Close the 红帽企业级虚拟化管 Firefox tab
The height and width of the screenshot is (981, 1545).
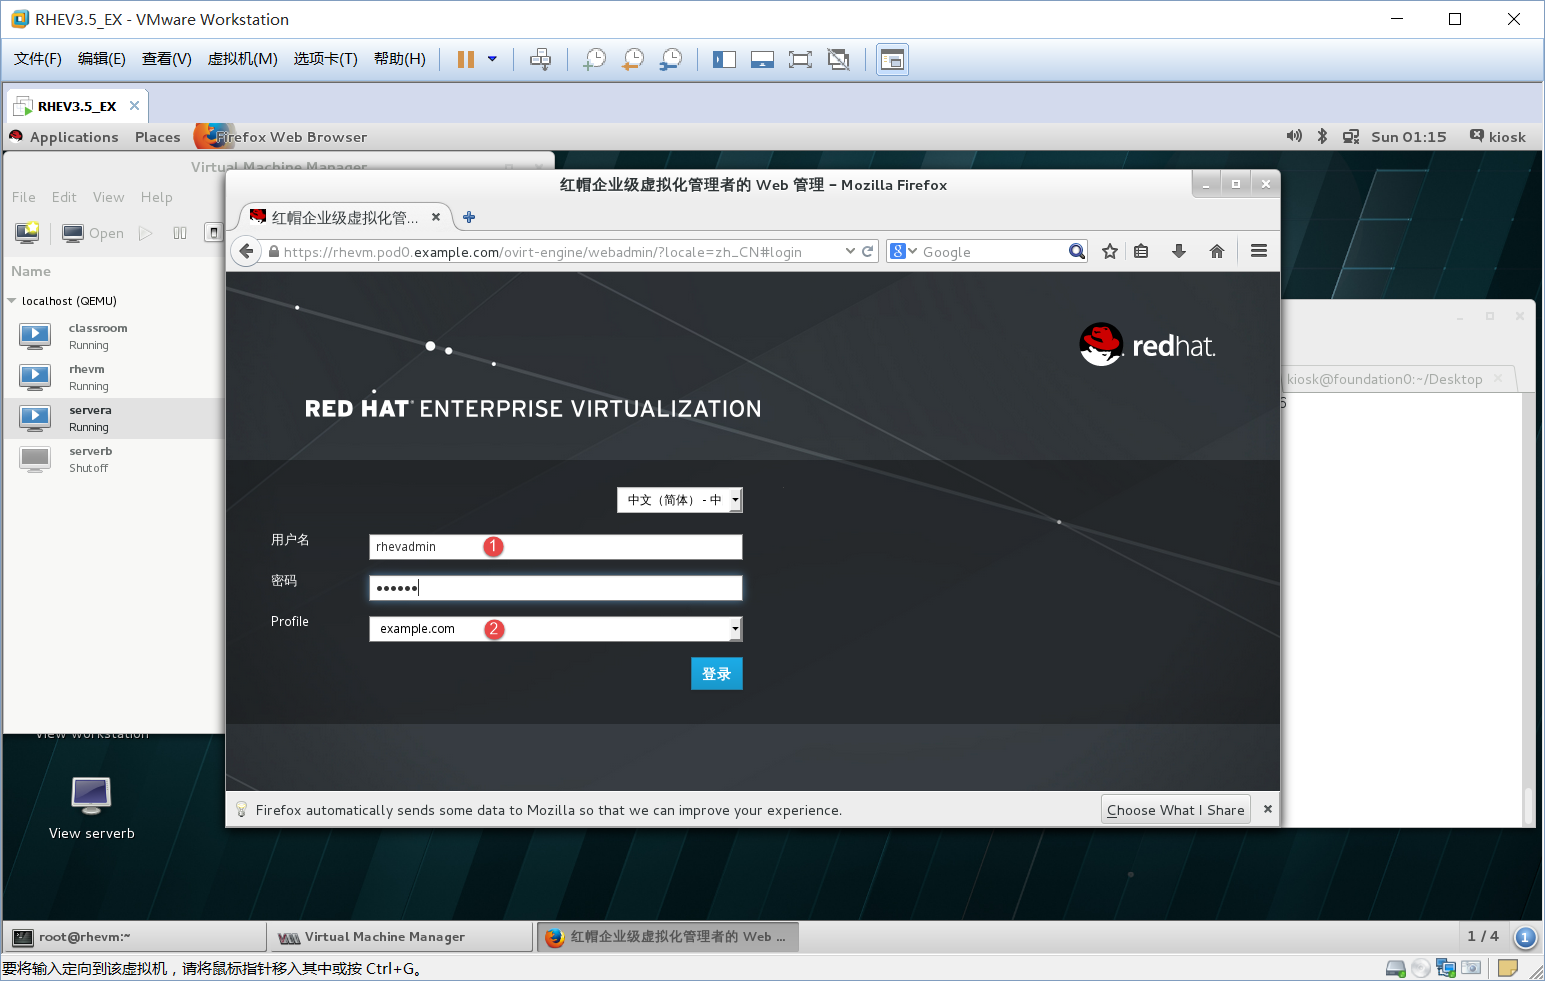436,217
